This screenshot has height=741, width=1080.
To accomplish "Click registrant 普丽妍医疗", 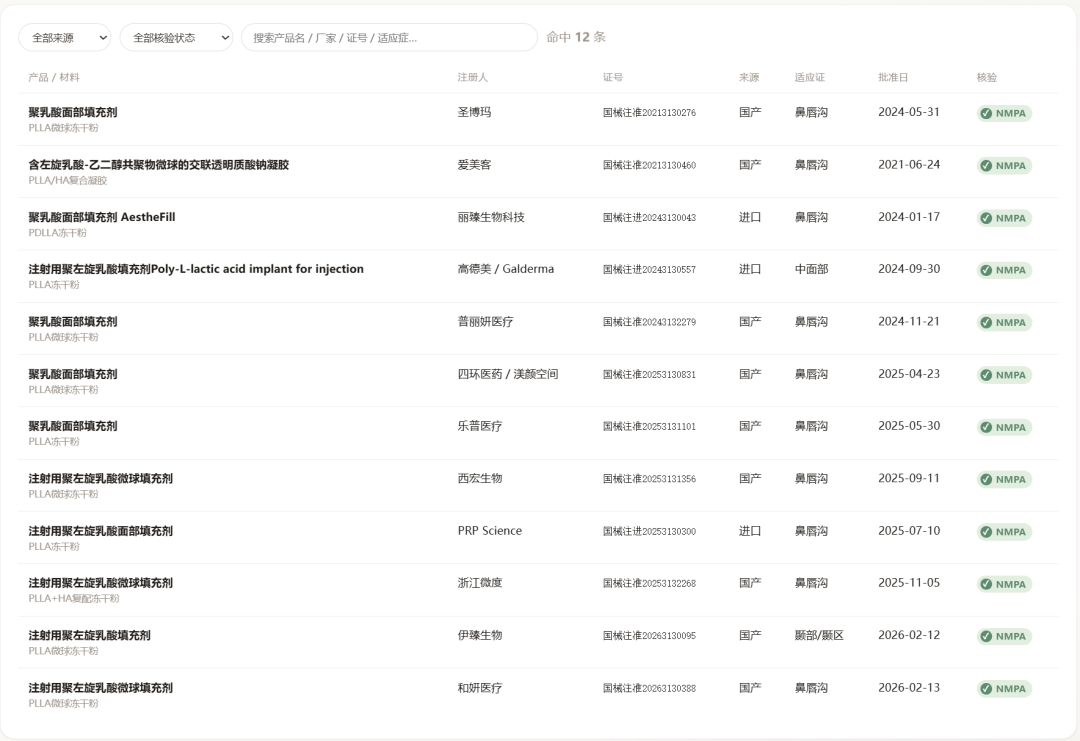I will 486,322.
